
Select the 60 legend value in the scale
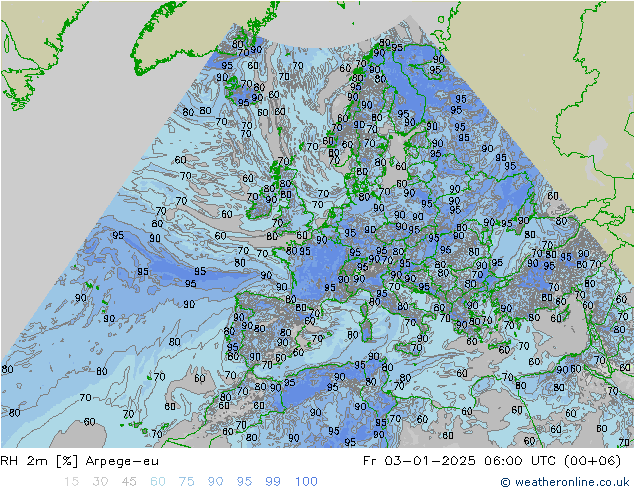click(x=158, y=482)
